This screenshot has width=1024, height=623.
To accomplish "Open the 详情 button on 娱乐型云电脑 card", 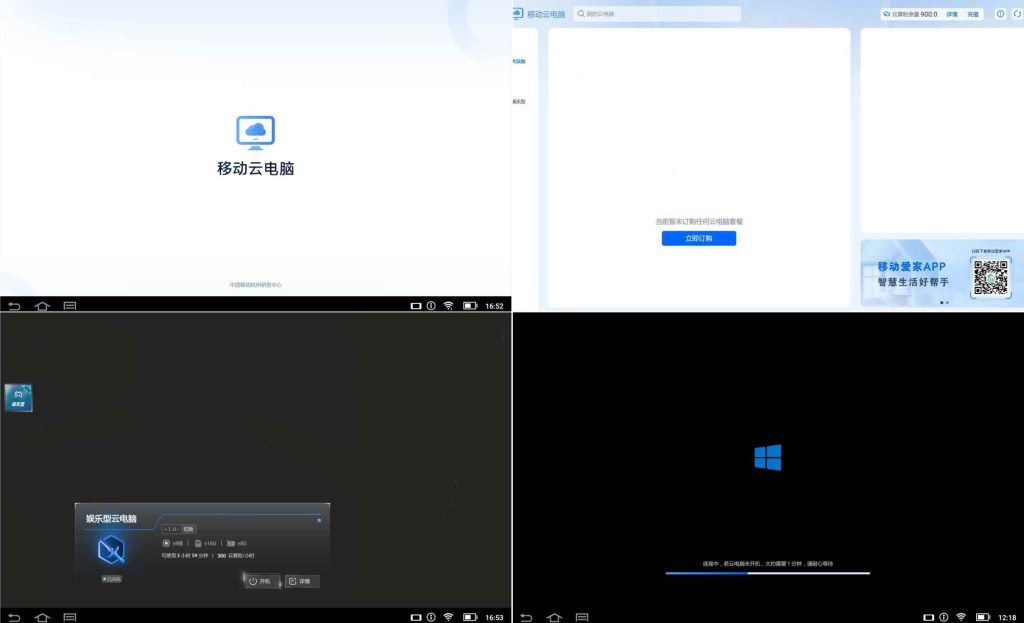I will (302, 581).
